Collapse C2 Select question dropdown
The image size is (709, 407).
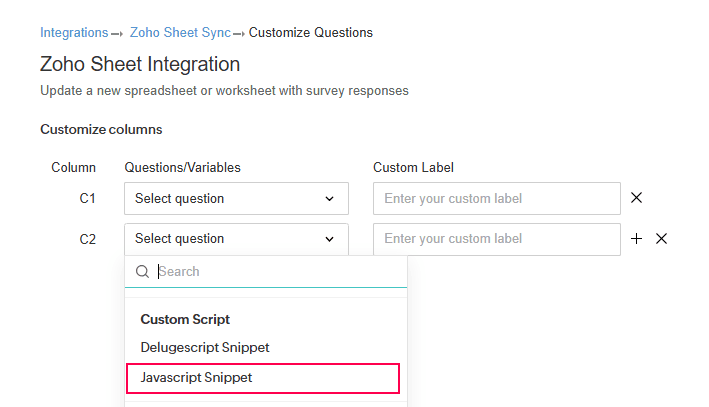point(236,239)
